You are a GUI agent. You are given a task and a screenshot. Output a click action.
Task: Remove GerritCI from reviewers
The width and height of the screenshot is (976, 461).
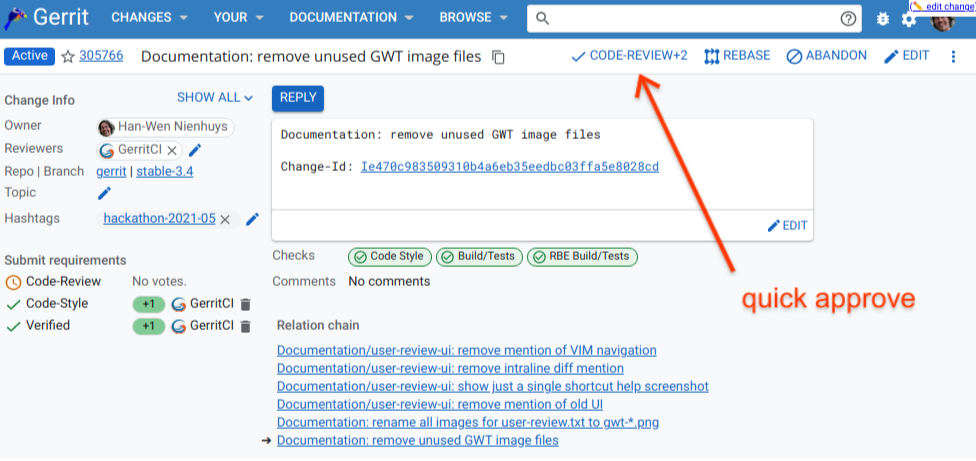(172, 150)
